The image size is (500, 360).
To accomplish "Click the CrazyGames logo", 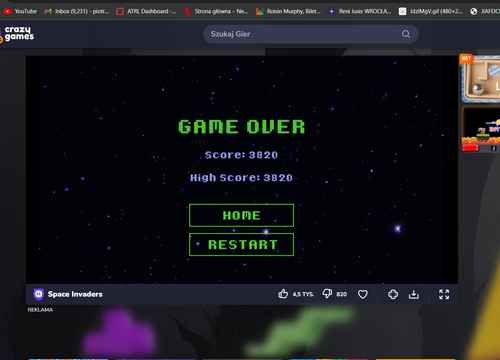I will tap(17, 34).
